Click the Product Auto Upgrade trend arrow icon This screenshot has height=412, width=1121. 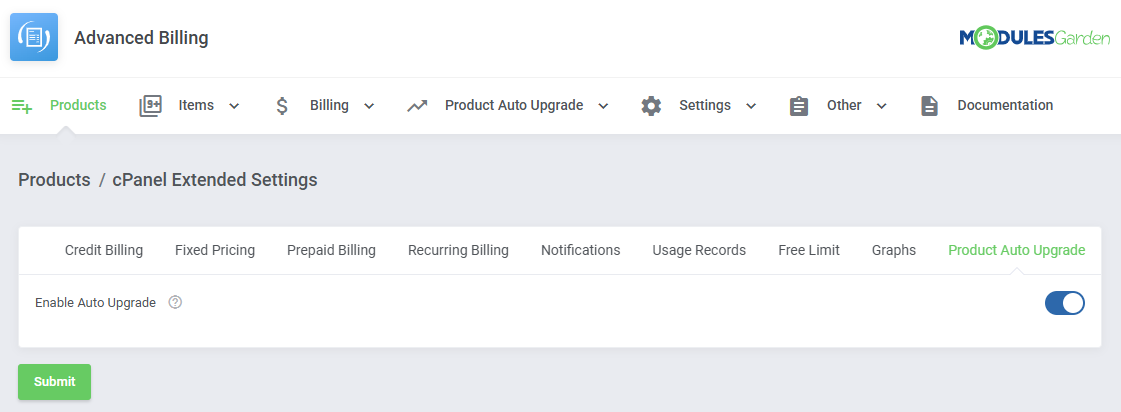click(x=417, y=106)
